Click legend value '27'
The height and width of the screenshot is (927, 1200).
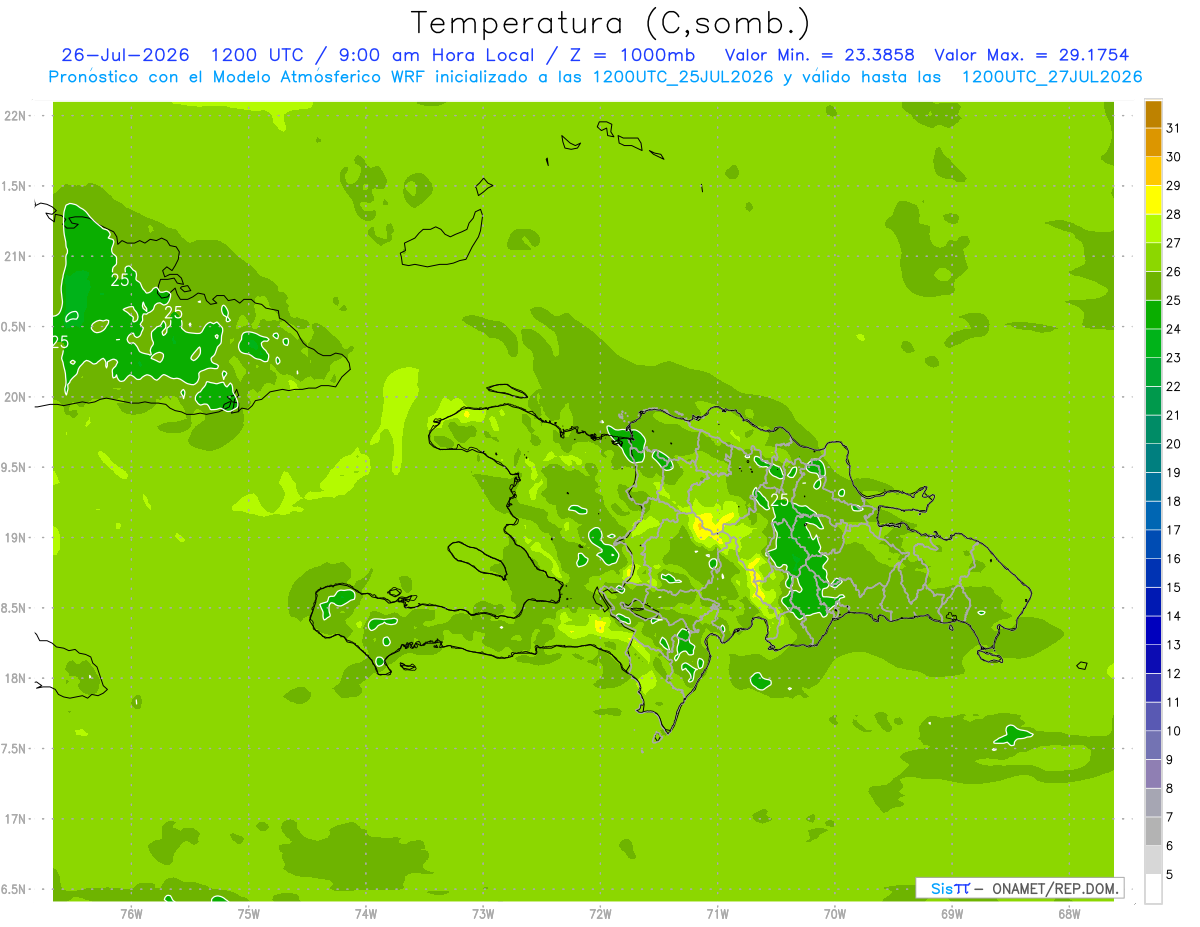[x=1174, y=243]
